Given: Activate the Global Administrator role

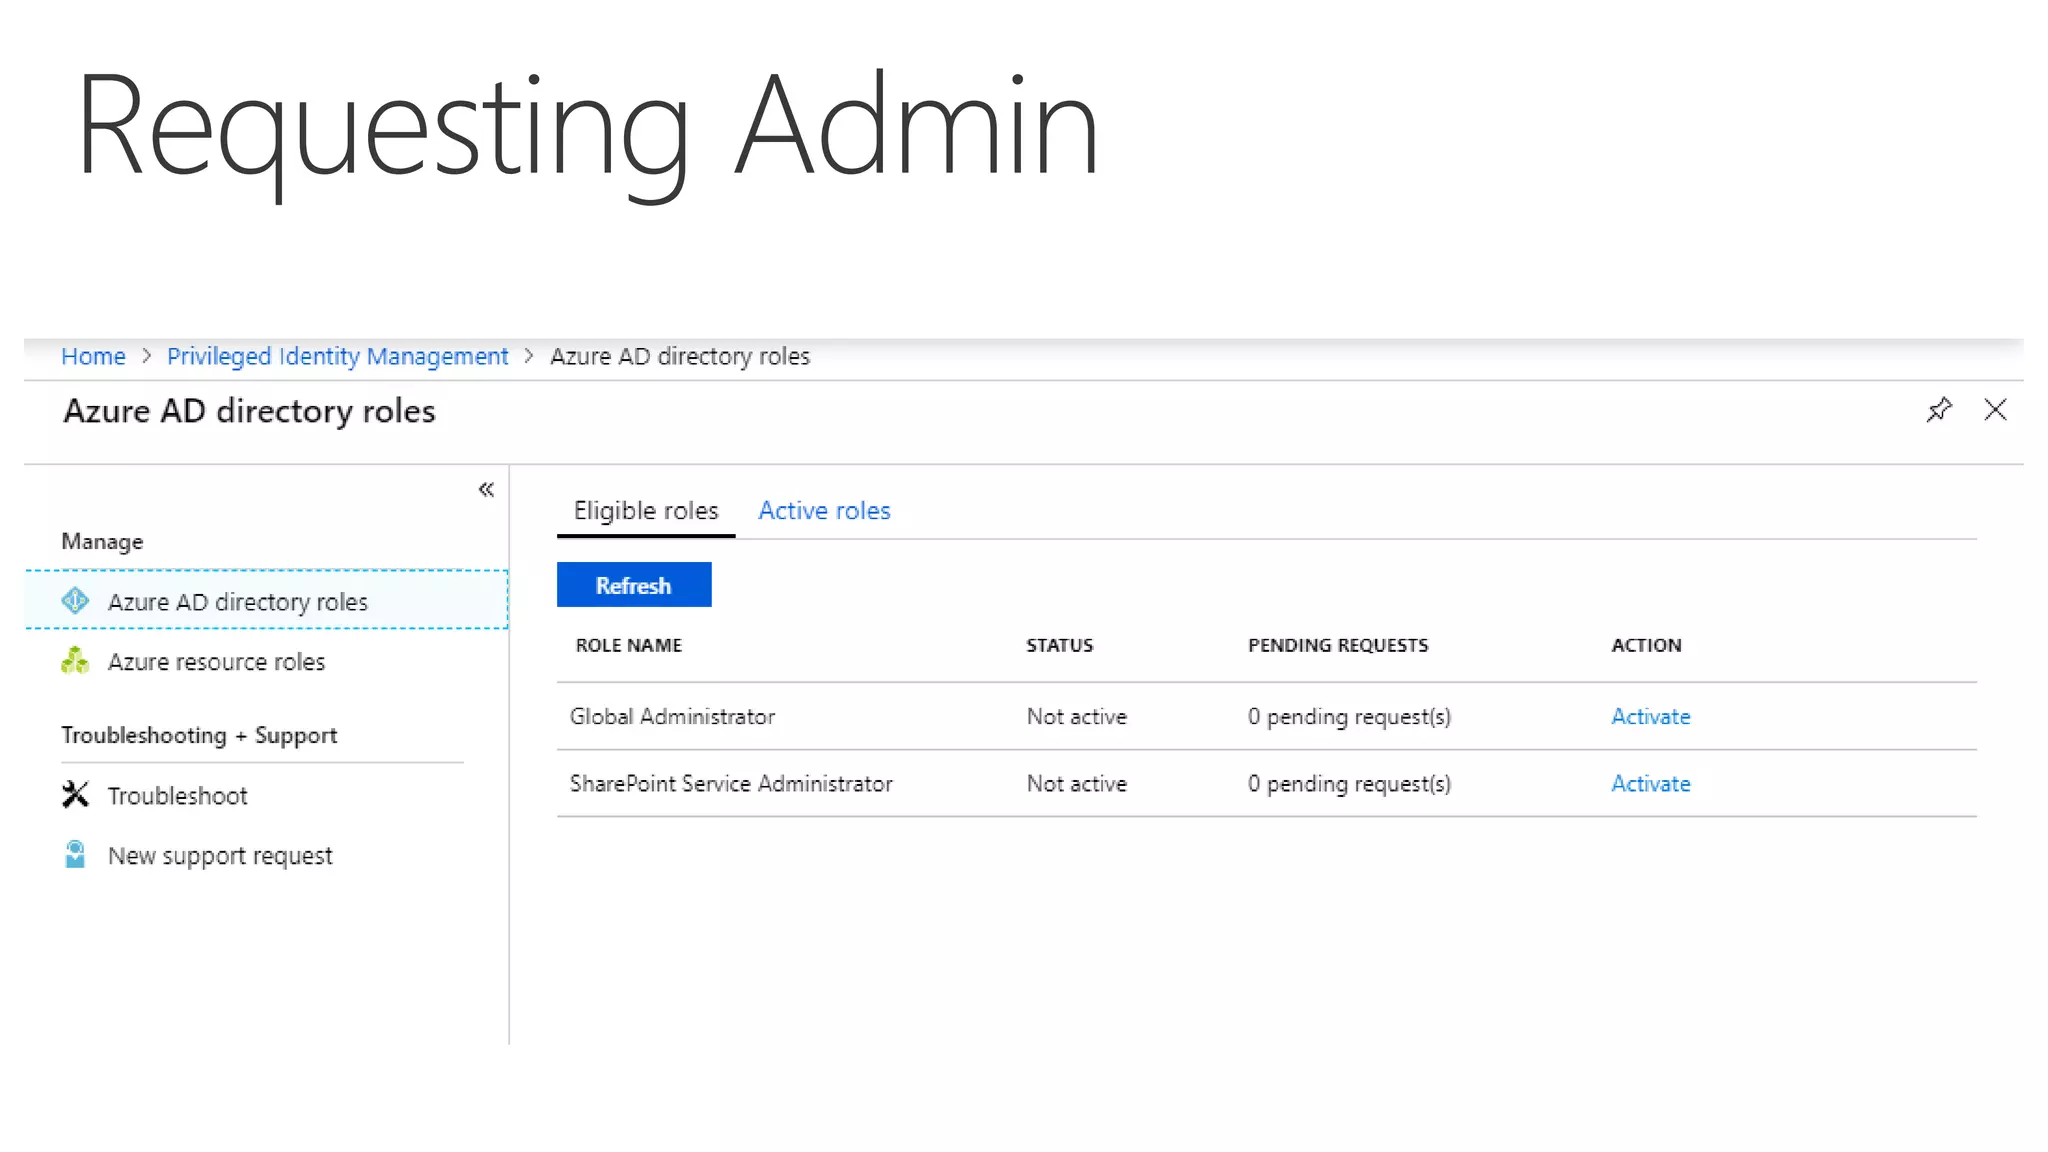Looking at the screenshot, I should click(x=1650, y=717).
